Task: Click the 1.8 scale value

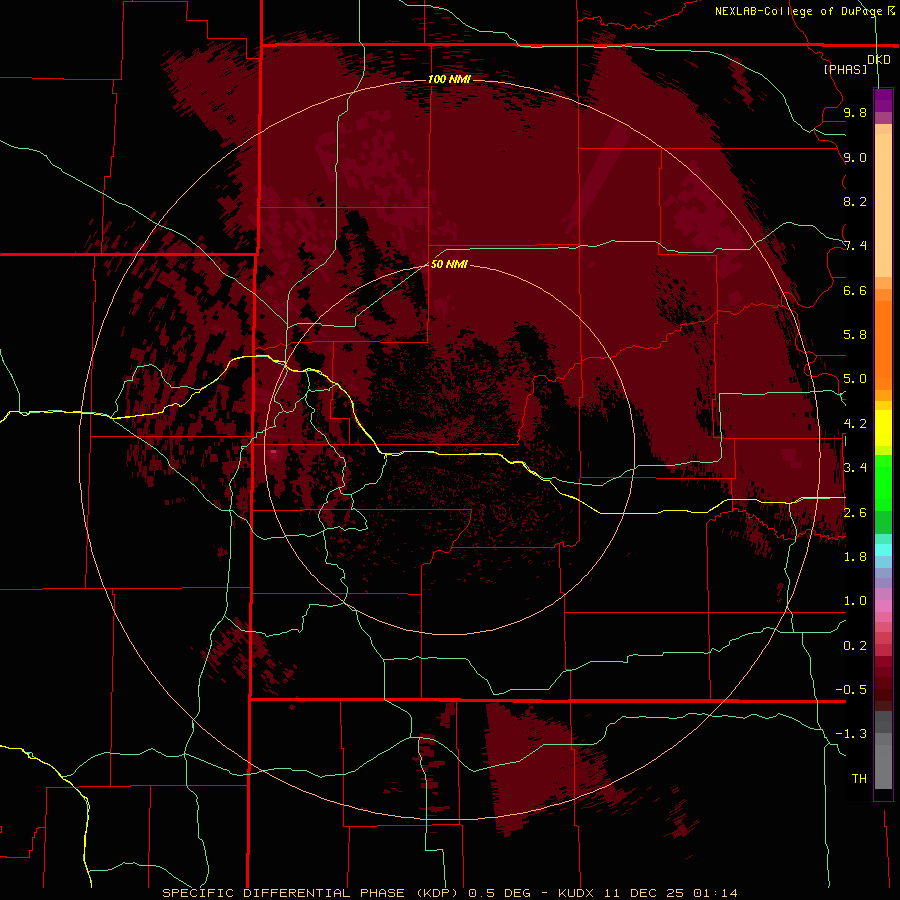Action: tap(855, 557)
